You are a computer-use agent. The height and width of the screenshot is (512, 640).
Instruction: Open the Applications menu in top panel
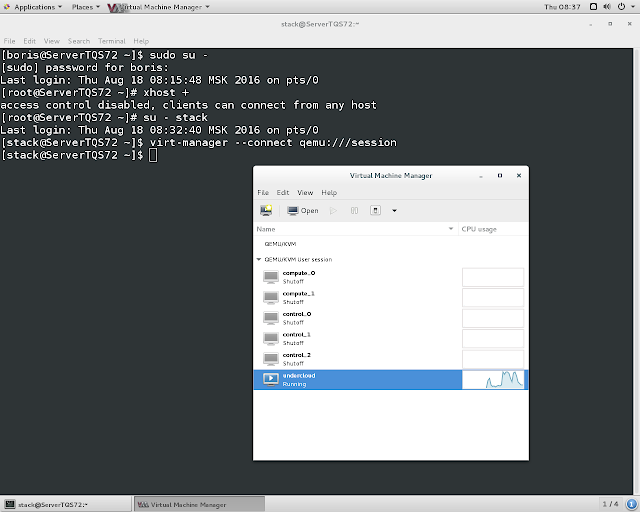33,7
